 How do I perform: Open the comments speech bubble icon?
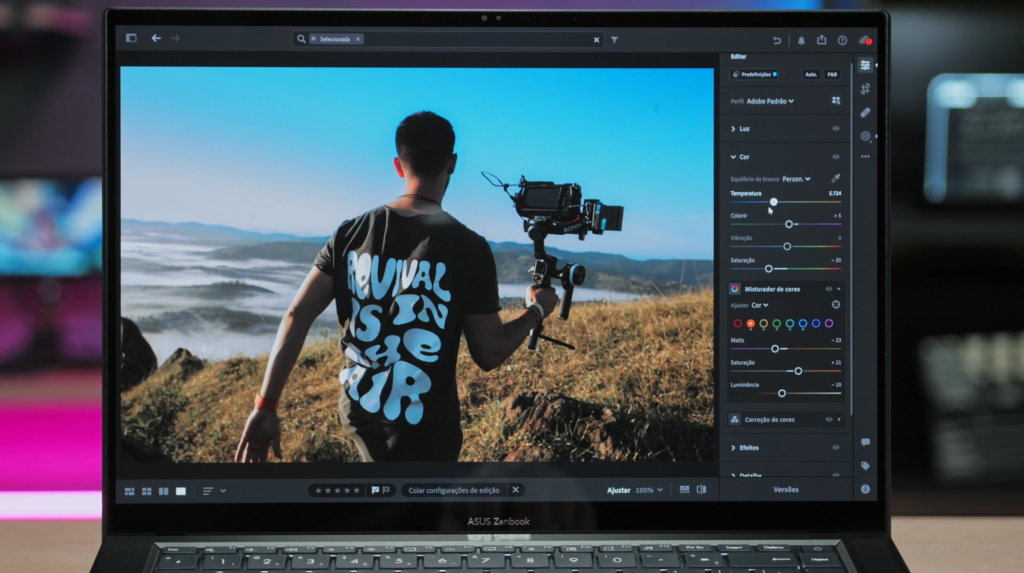[x=865, y=442]
